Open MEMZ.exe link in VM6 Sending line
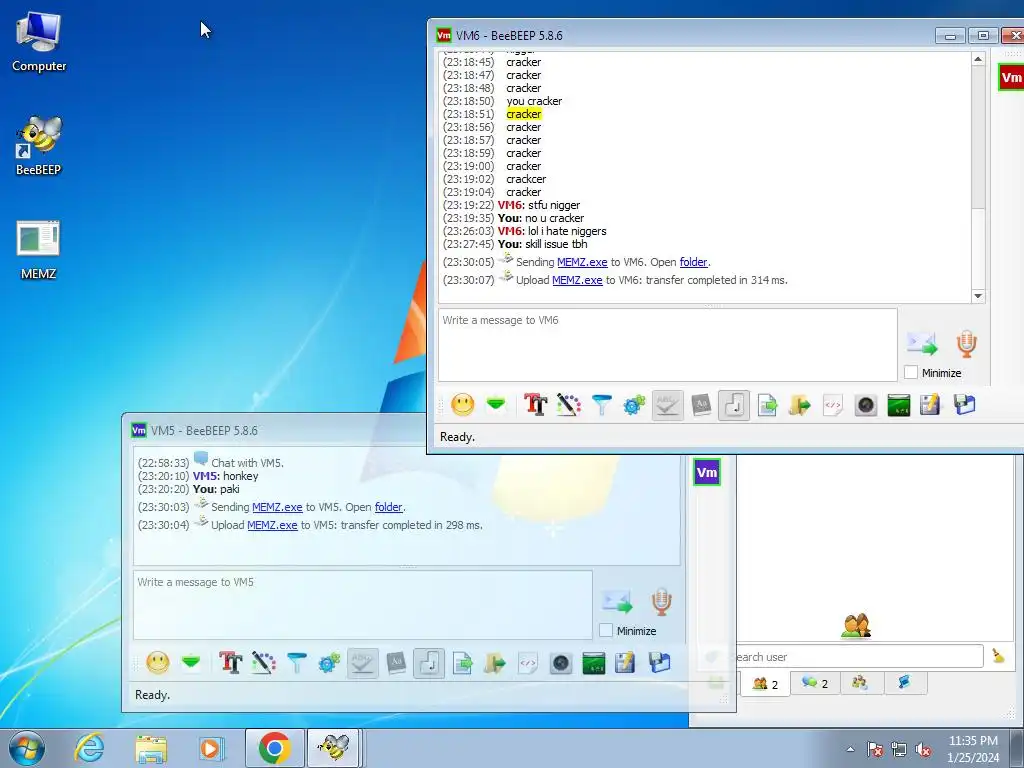 [x=582, y=262]
